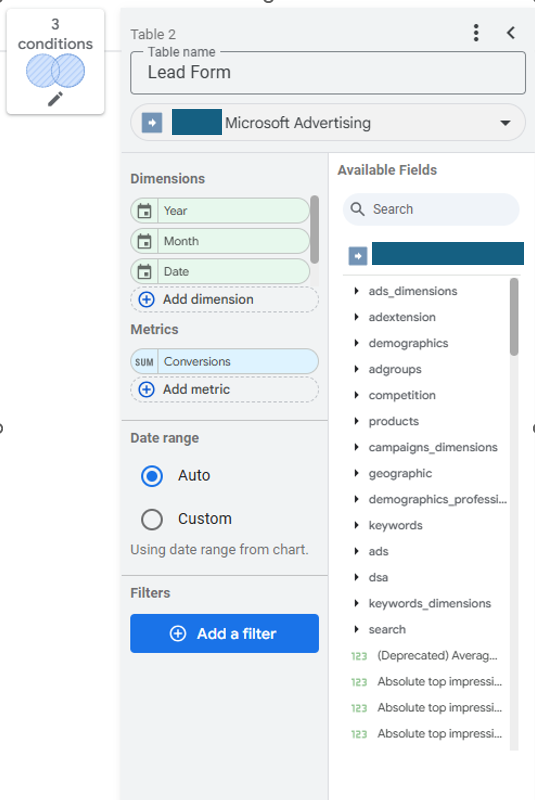This screenshot has width=535, height=800.
Task: Collapse the panel with the left chevron
Action: click(511, 33)
